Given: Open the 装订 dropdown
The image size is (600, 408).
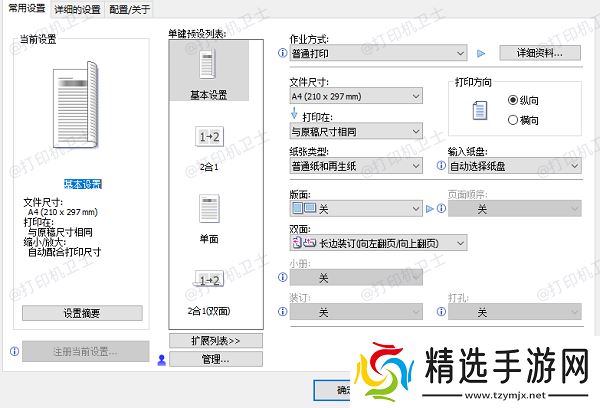Looking at the screenshot, I should click(356, 312).
